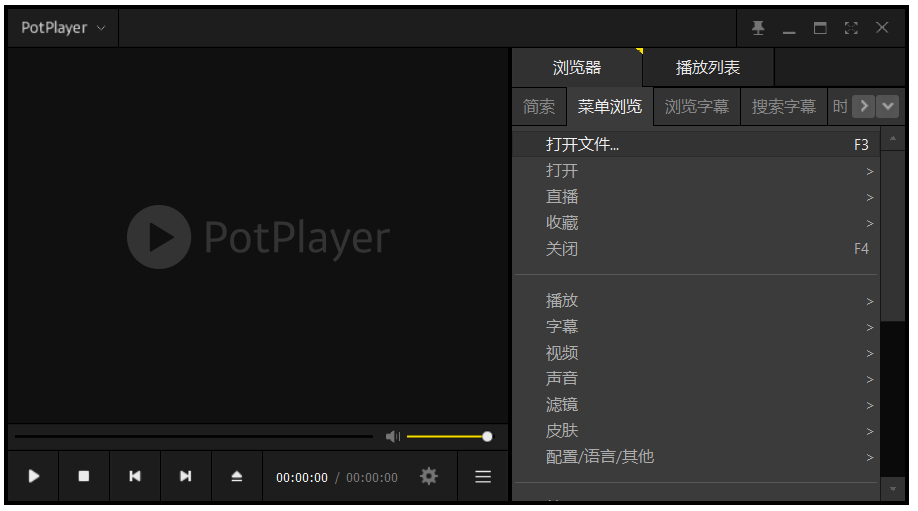The height and width of the screenshot is (511, 918).
Task: Open the PotPlayer main menu dropdown
Action: click(63, 28)
